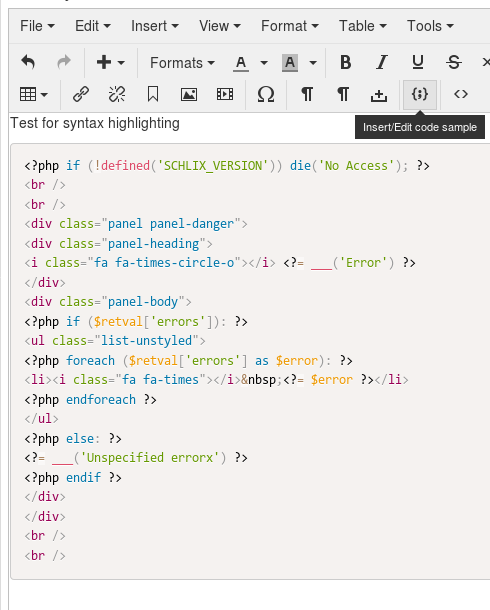Open the Insert menu

(155, 26)
